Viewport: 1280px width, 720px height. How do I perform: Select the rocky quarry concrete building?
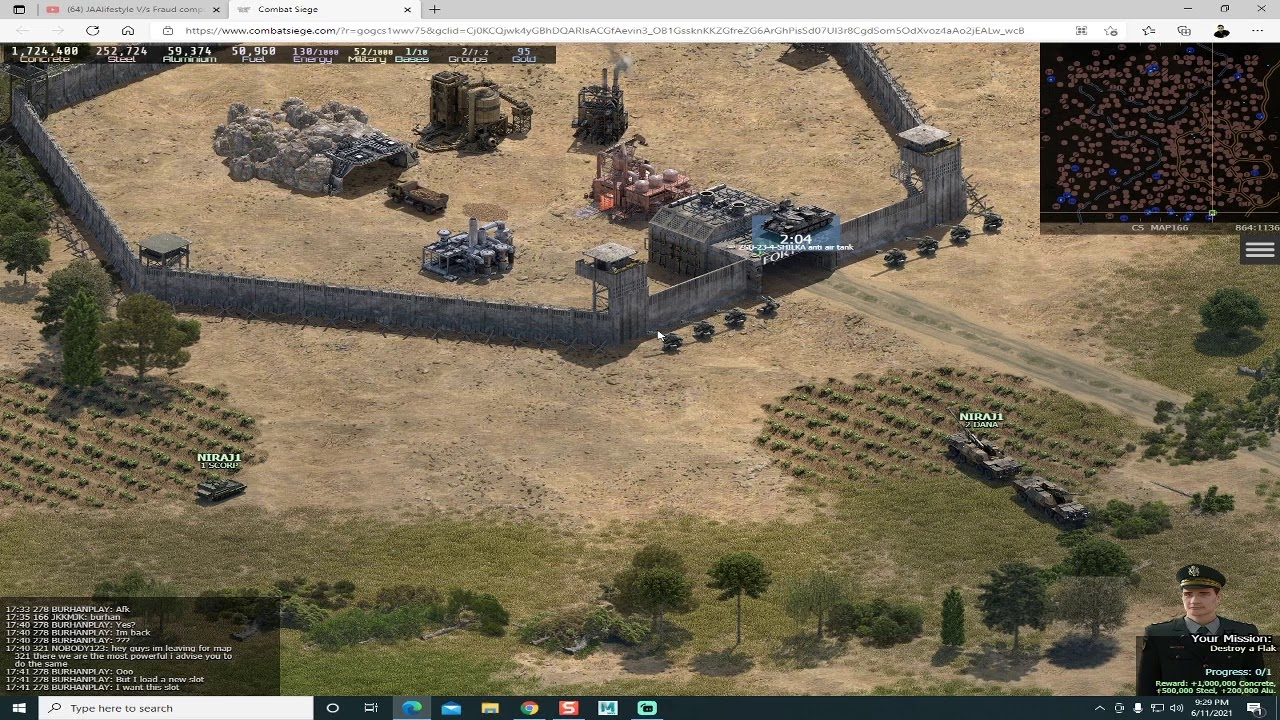312,147
